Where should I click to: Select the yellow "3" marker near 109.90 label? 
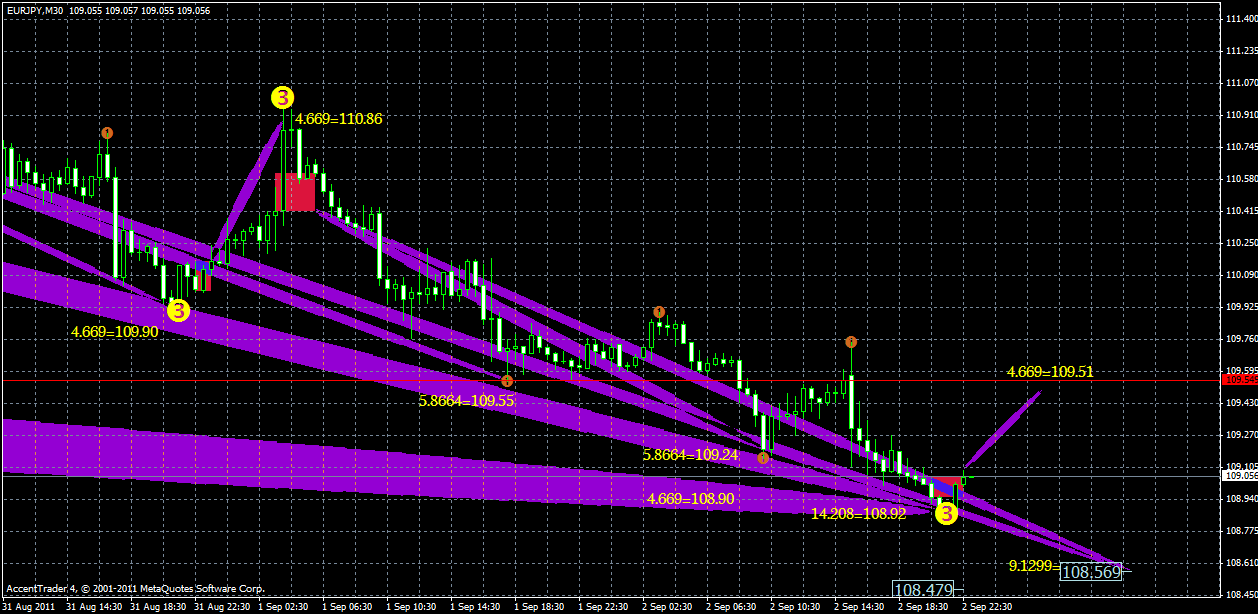(178, 311)
